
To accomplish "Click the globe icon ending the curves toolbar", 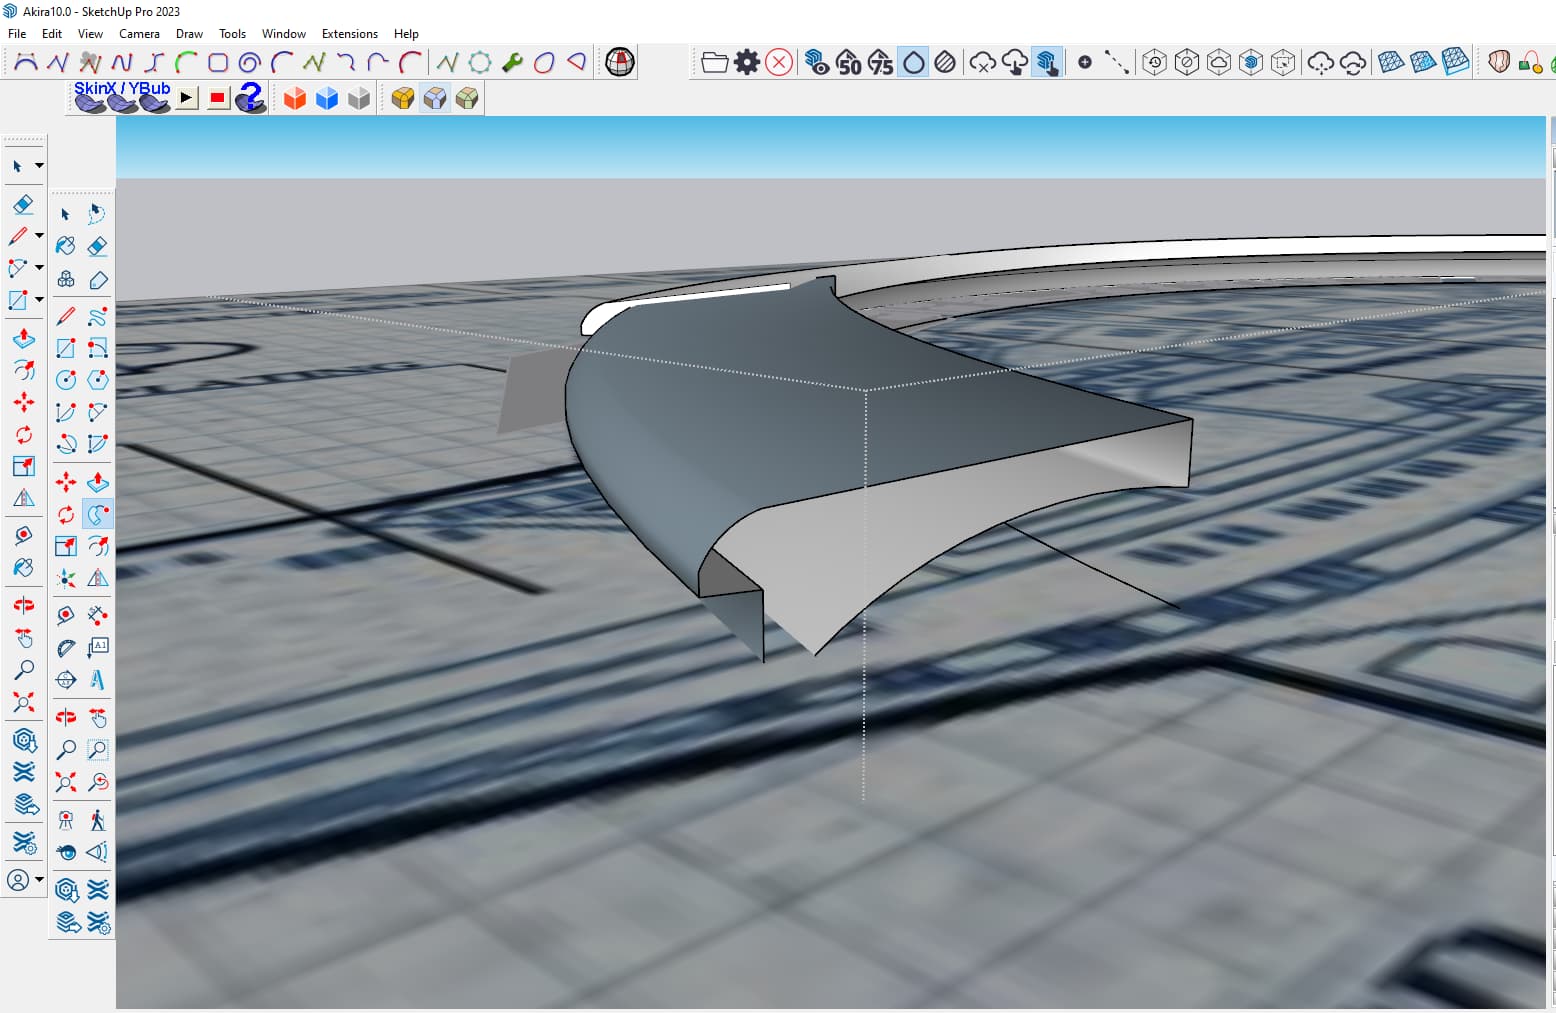I will pos(621,62).
